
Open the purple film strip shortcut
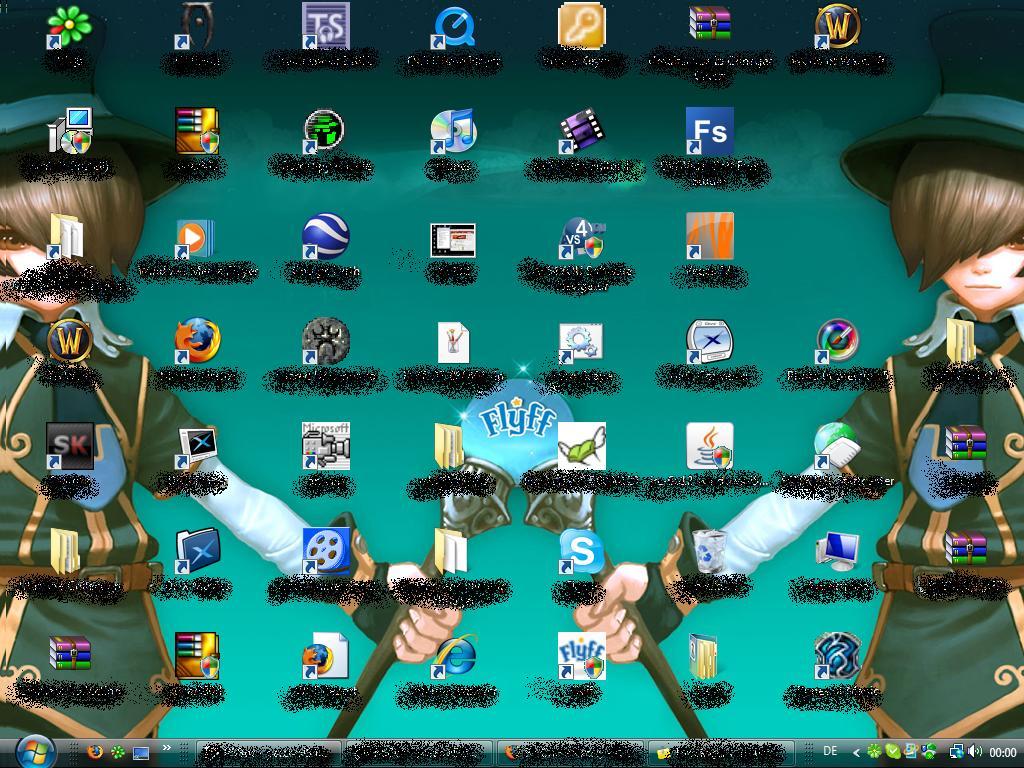point(581,131)
